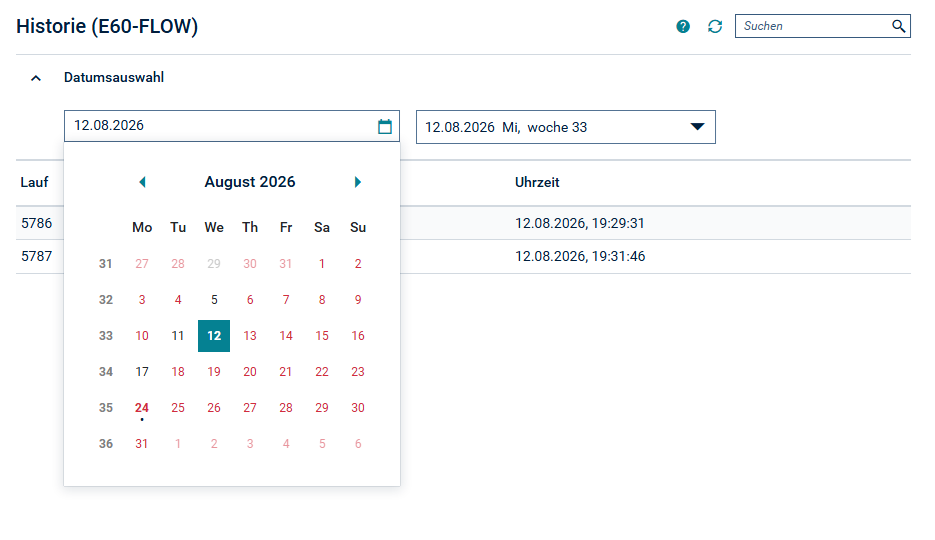Select August 25 in calendar
The height and width of the screenshot is (540, 935).
(x=178, y=408)
